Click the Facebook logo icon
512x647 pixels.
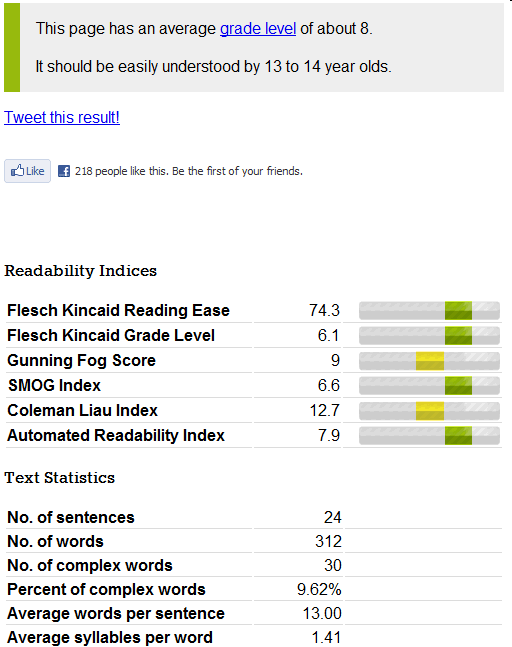(64, 171)
